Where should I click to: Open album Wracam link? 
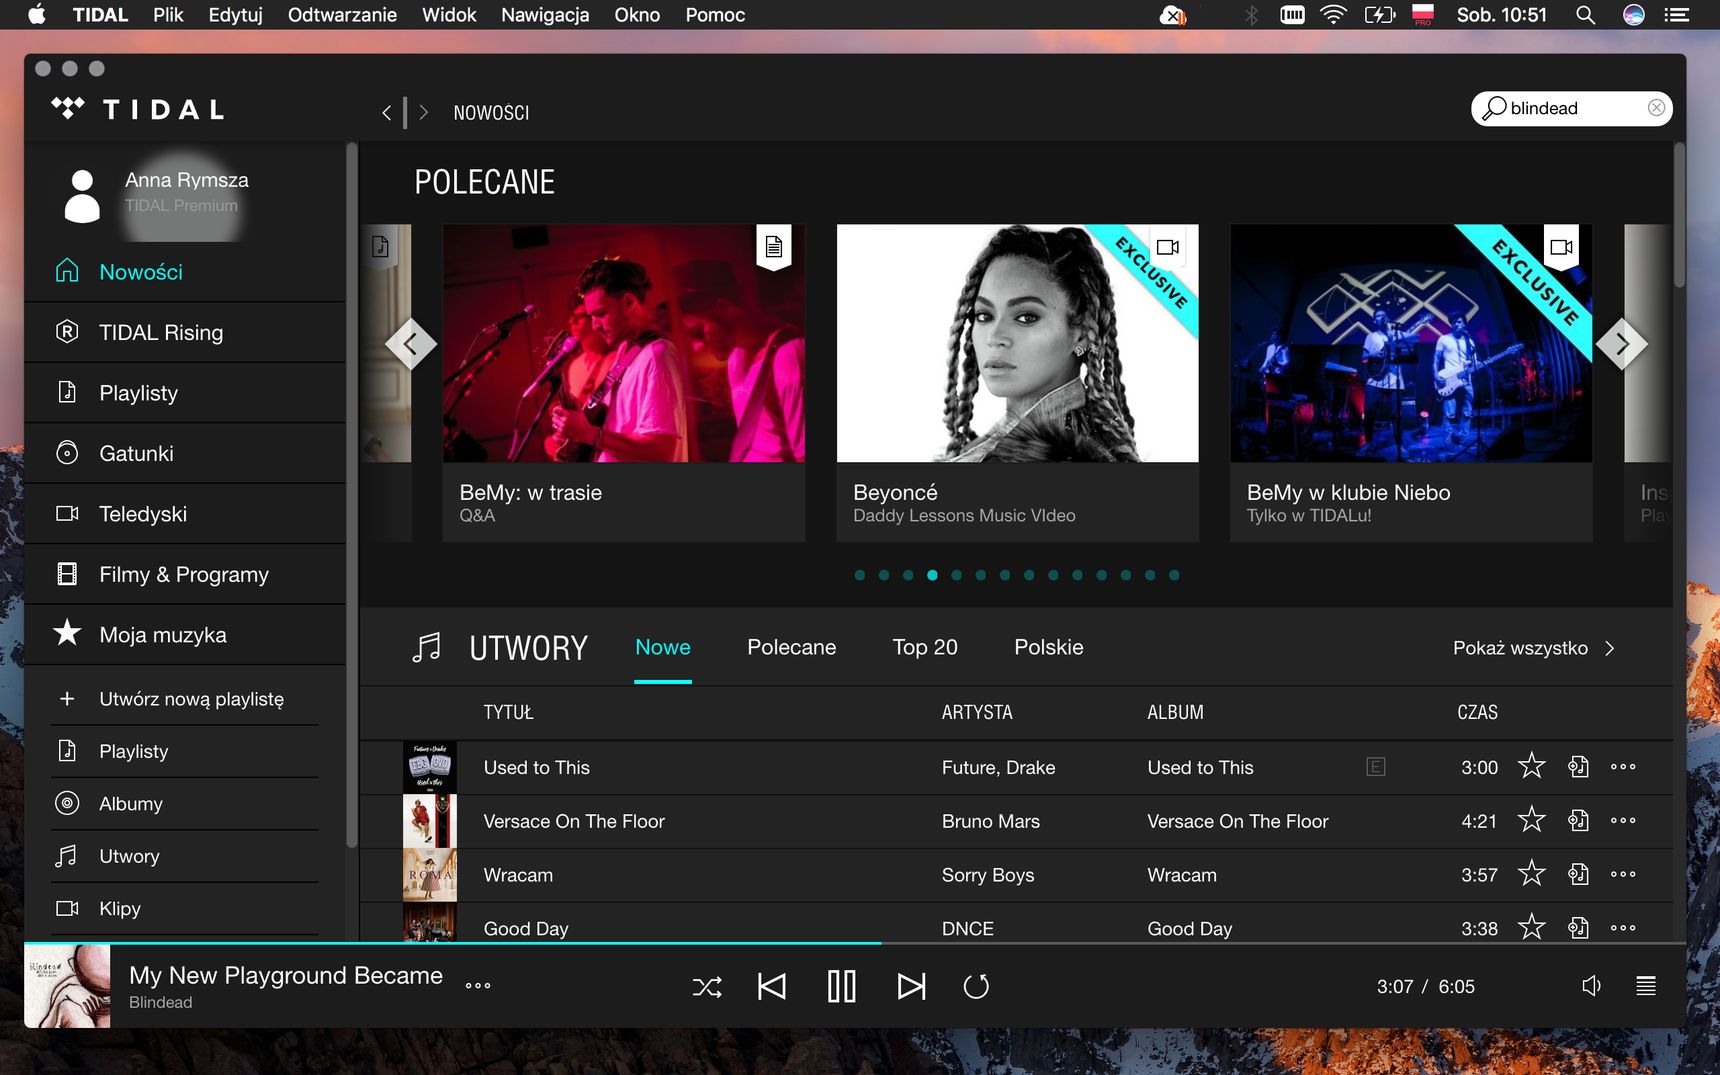coord(1182,875)
